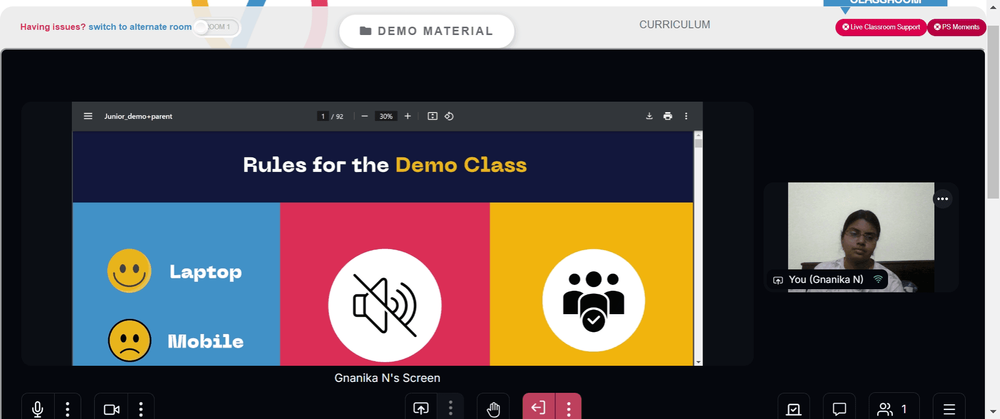Click Live Classroom Support button
This screenshot has height=419, width=1000.
tap(881, 27)
